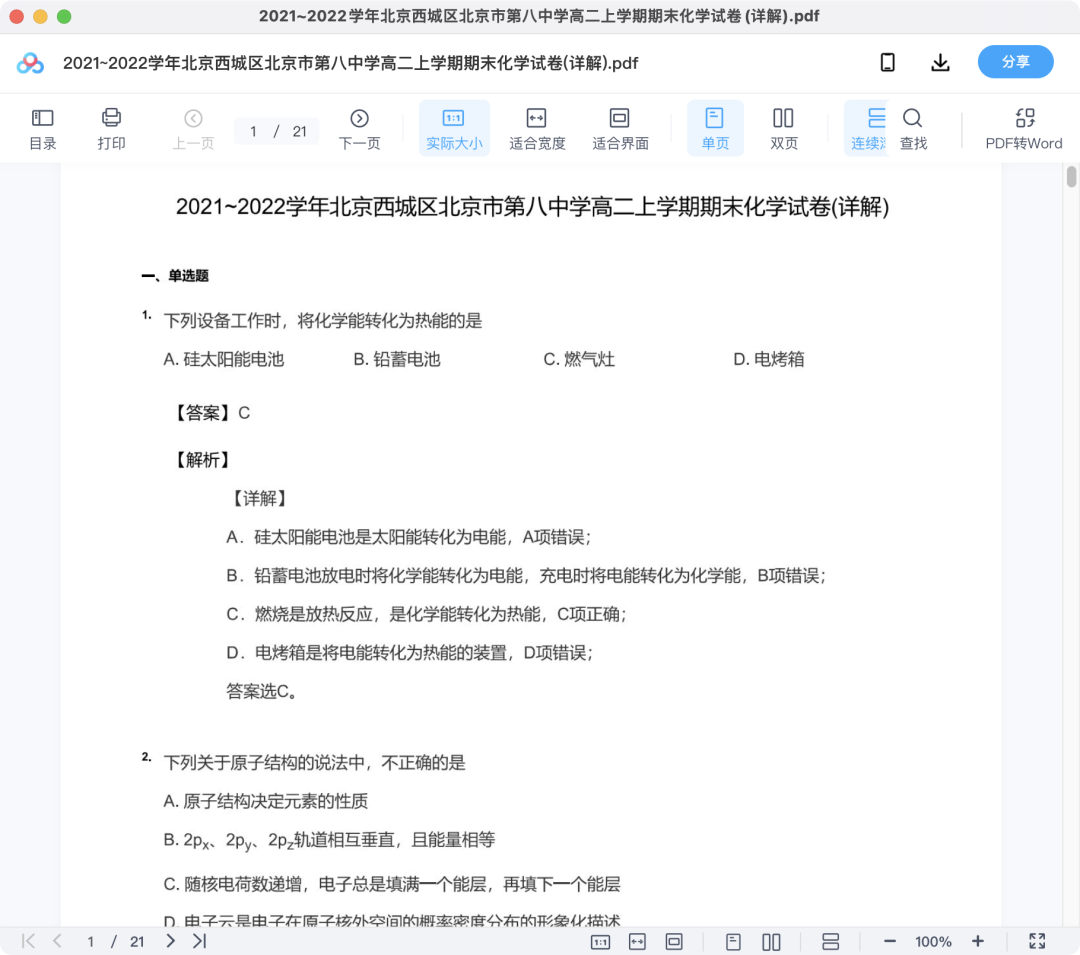Click option C. 燃气灶
Viewport: 1080px width, 955px height.
tap(579, 359)
